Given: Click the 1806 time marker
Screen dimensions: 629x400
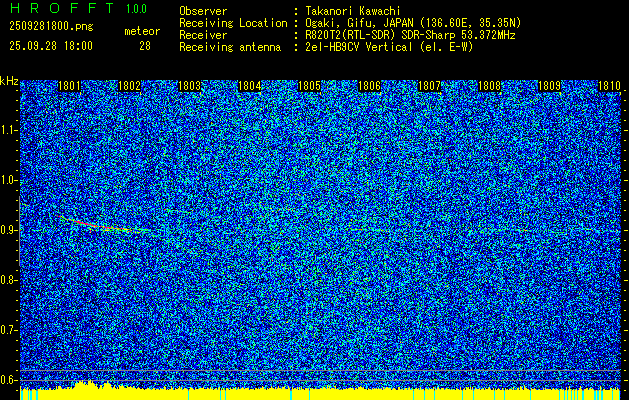Looking at the screenshot, I should point(369,86).
